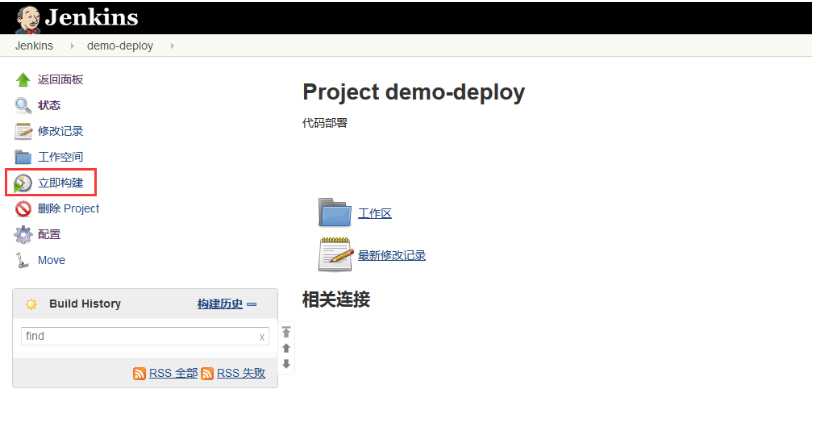The height and width of the screenshot is (425, 831).
Task: Open the 状态 status page
Action: click(49, 105)
